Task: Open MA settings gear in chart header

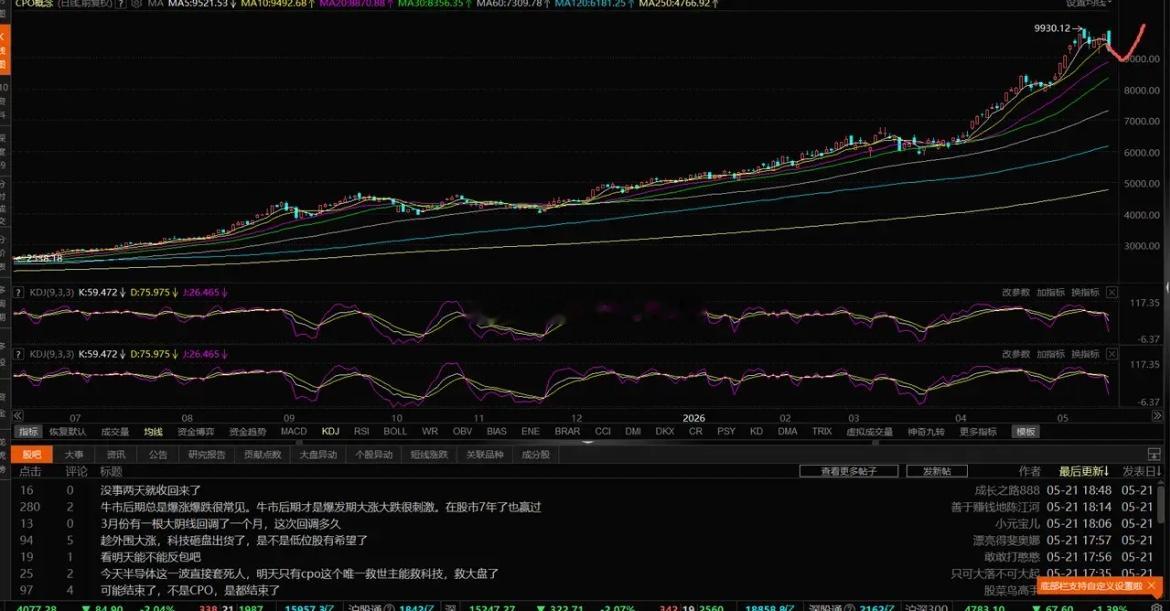Action: (137, 4)
